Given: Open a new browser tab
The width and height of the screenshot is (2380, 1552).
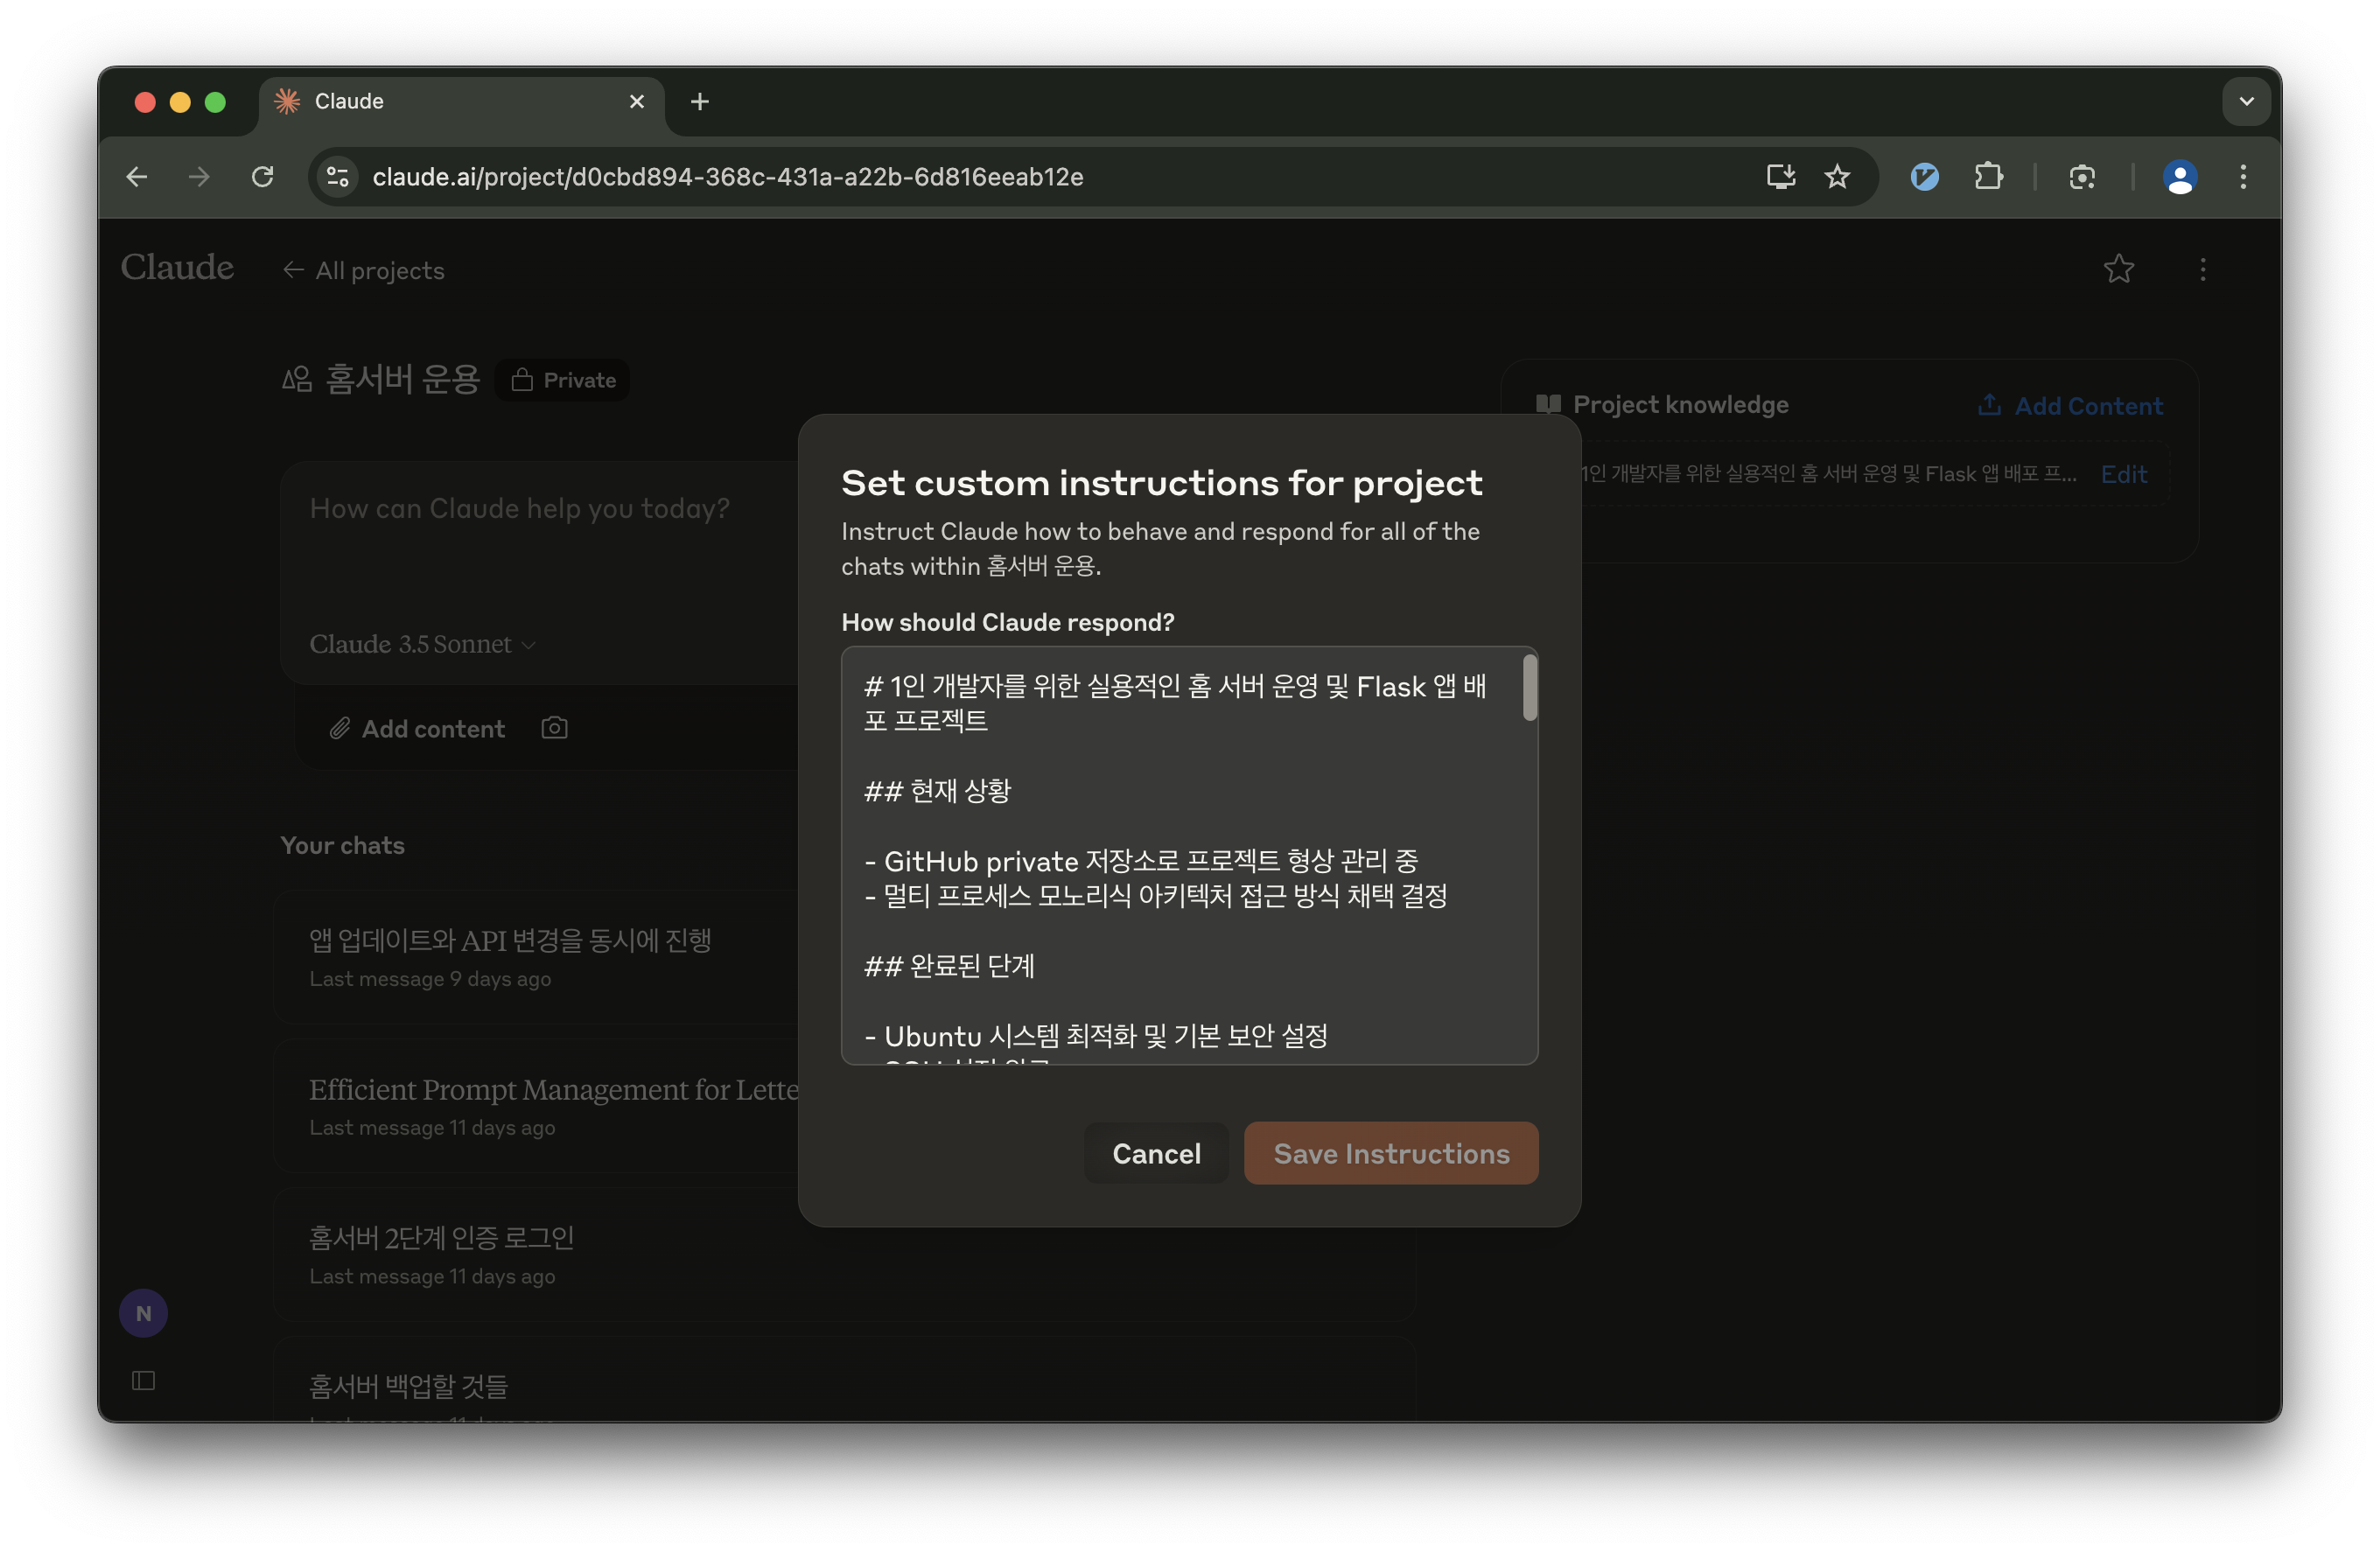Looking at the screenshot, I should pyautogui.click(x=699, y=101).
